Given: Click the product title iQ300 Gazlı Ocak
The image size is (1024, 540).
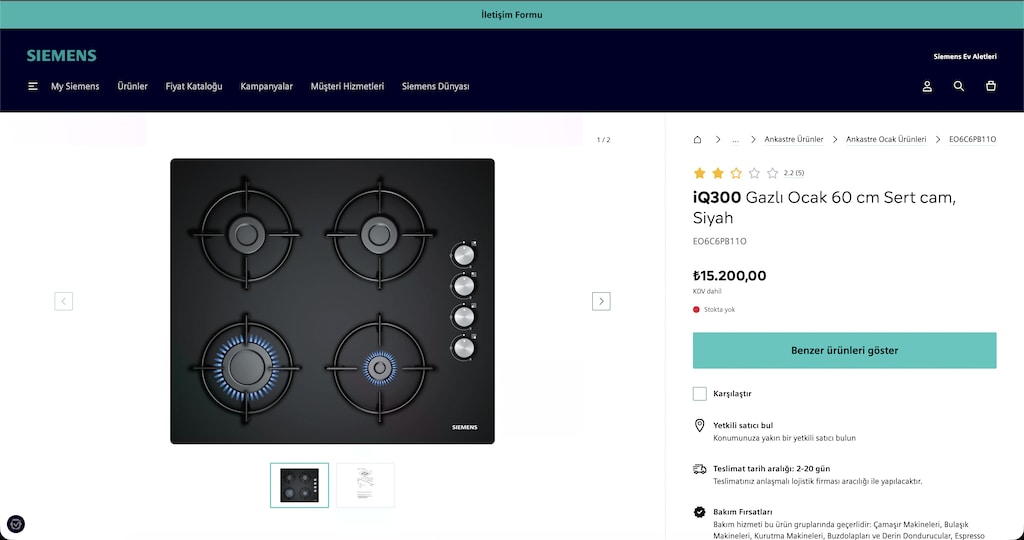Looking at the screenshot, I should pos(824,207).
